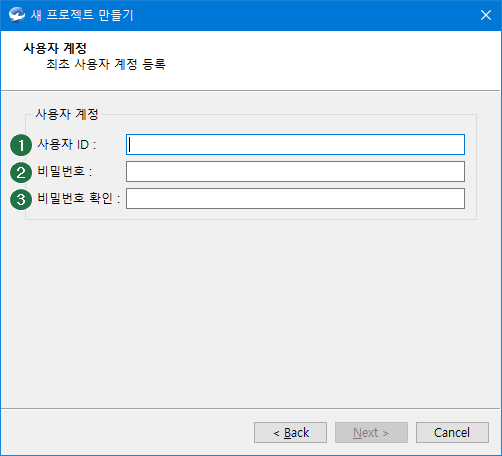
Task: Click the green number 1 badge
Action: pos(21,145)
